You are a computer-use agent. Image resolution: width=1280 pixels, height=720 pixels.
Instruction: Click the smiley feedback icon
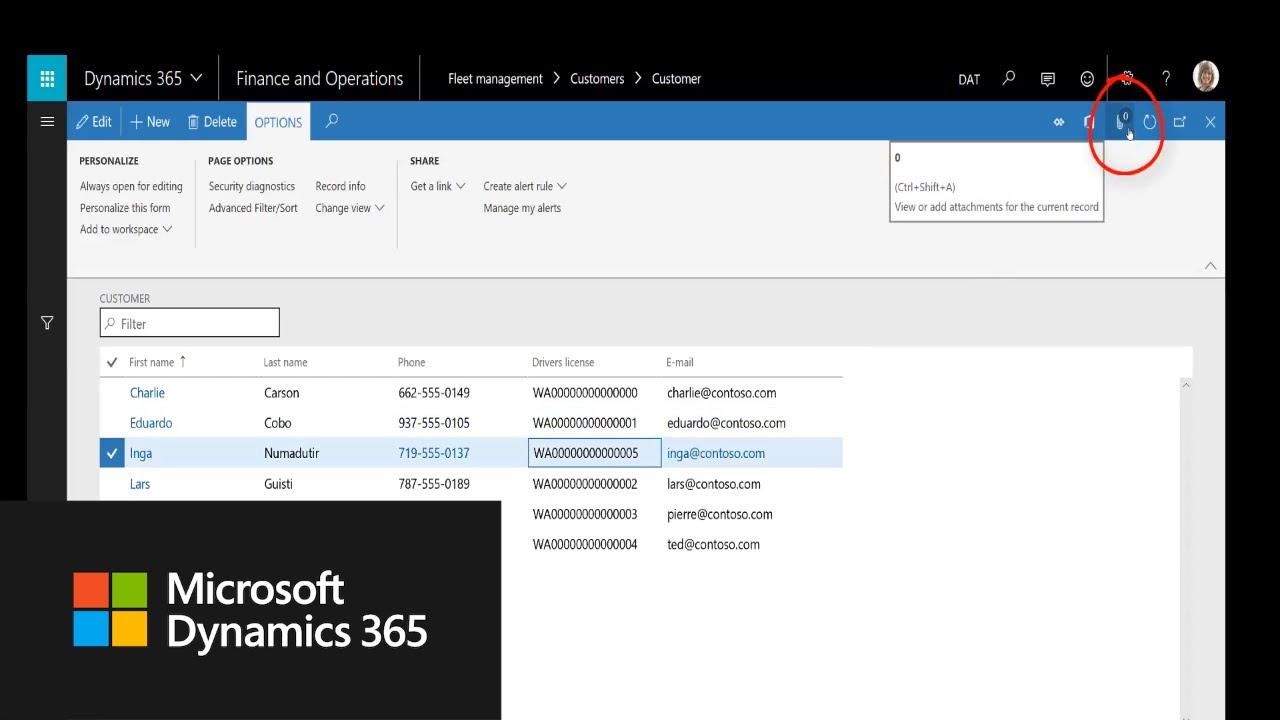pyautogui.click(x=1087, y=78)
